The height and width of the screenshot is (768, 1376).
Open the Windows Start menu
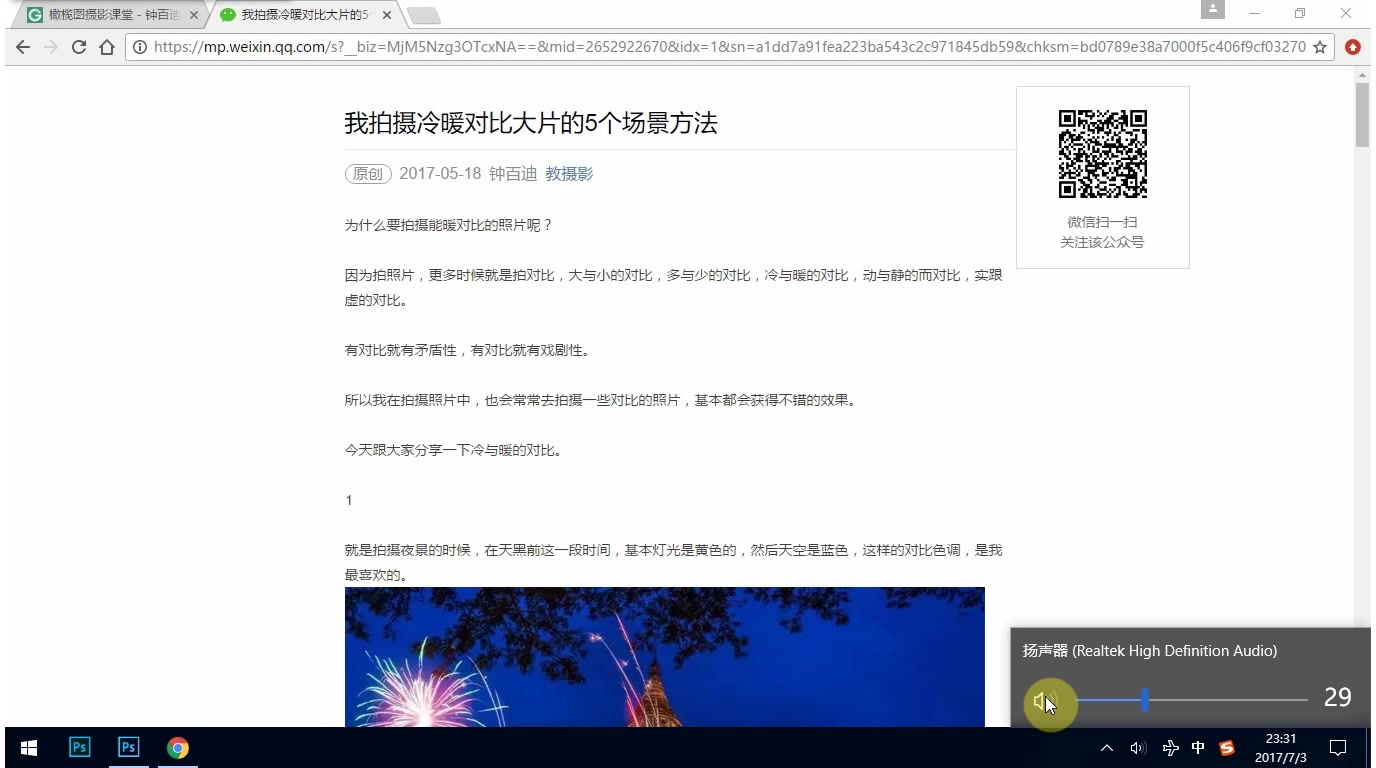(29, 748)
